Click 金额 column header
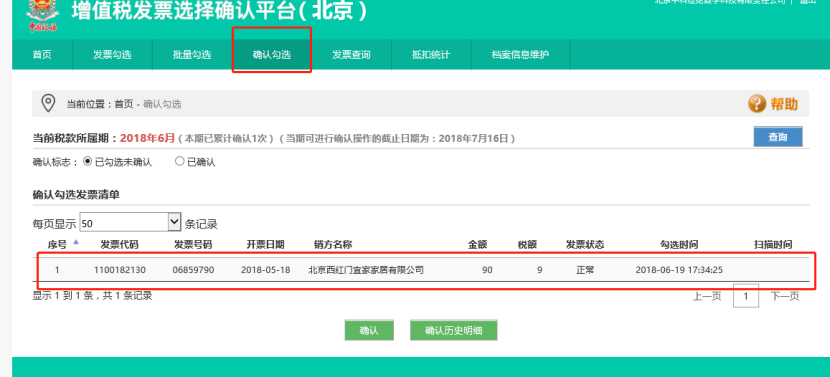Screen dimensions: 830x377 (477, 245)
